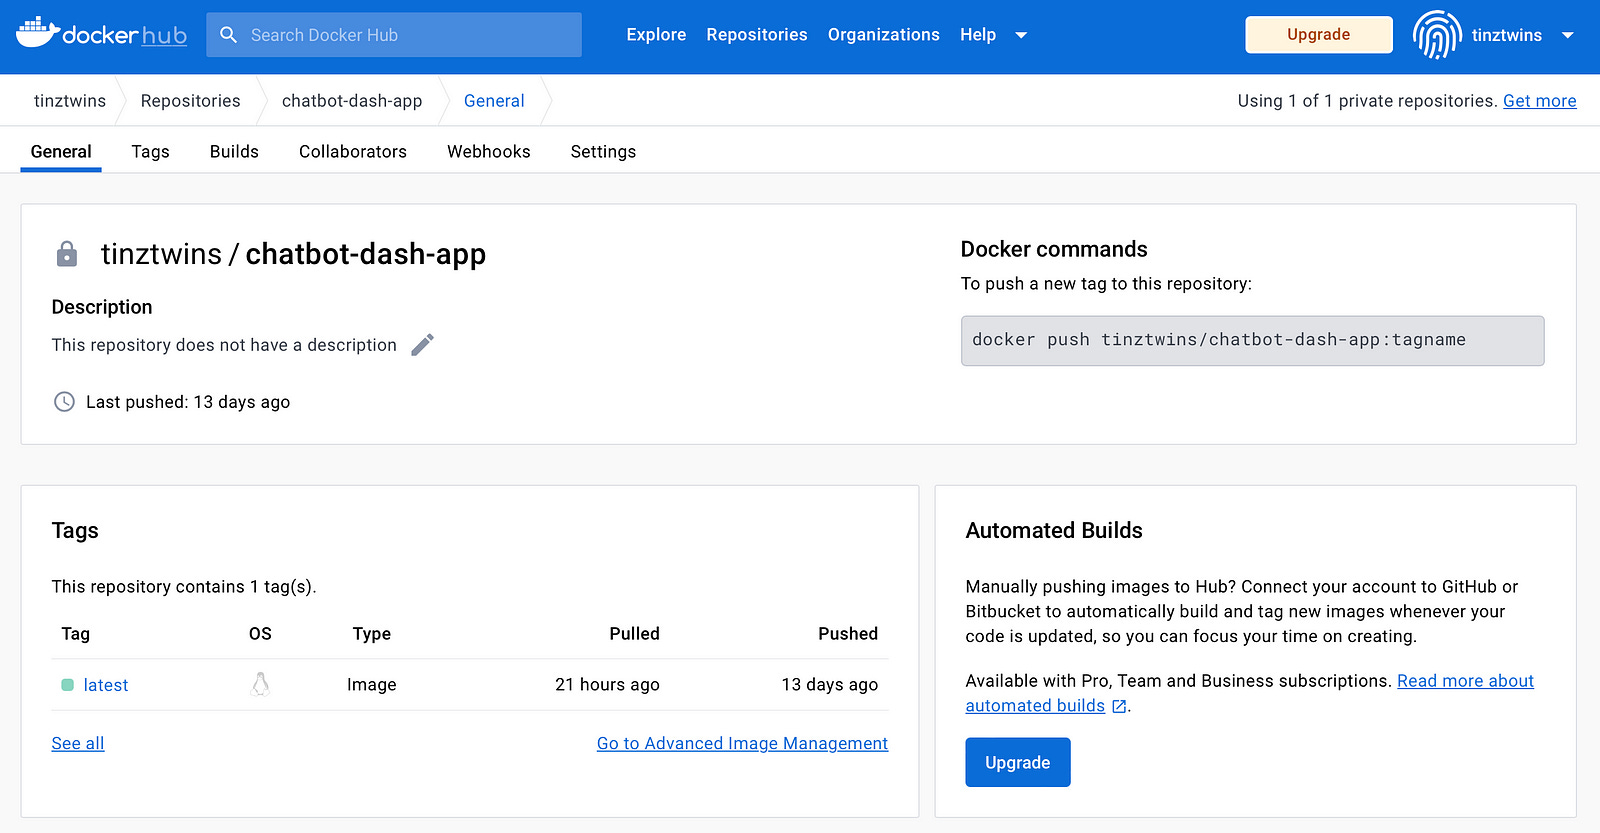Viewport: 1600px width, 833px height.
Task: Click the docker push command box
Action: 1252,341
